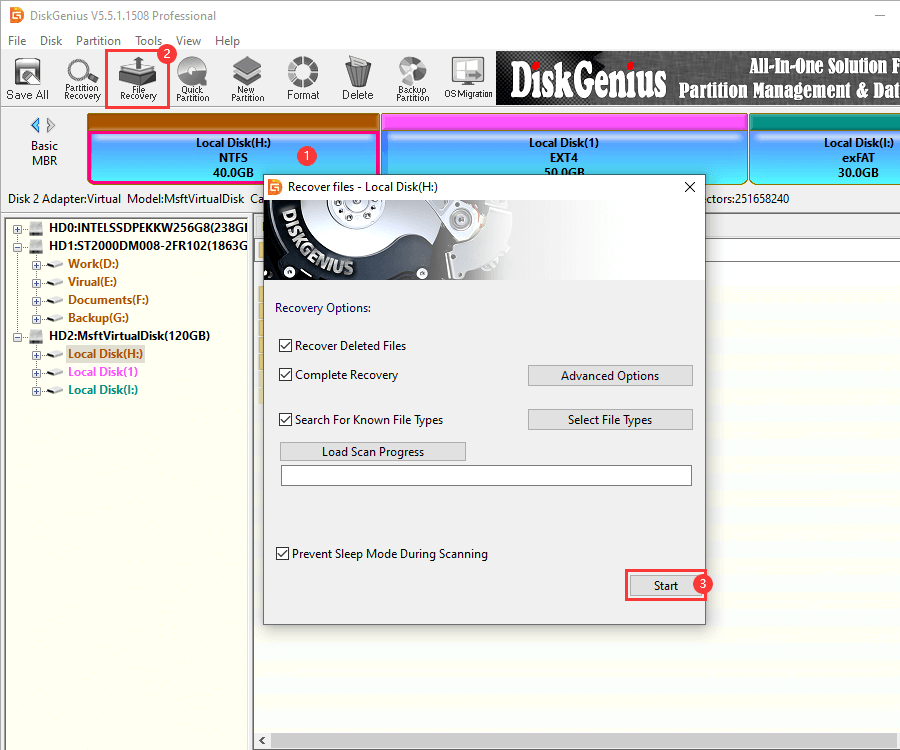
Task: Open the Backup Partition tool
Action: 413,79
